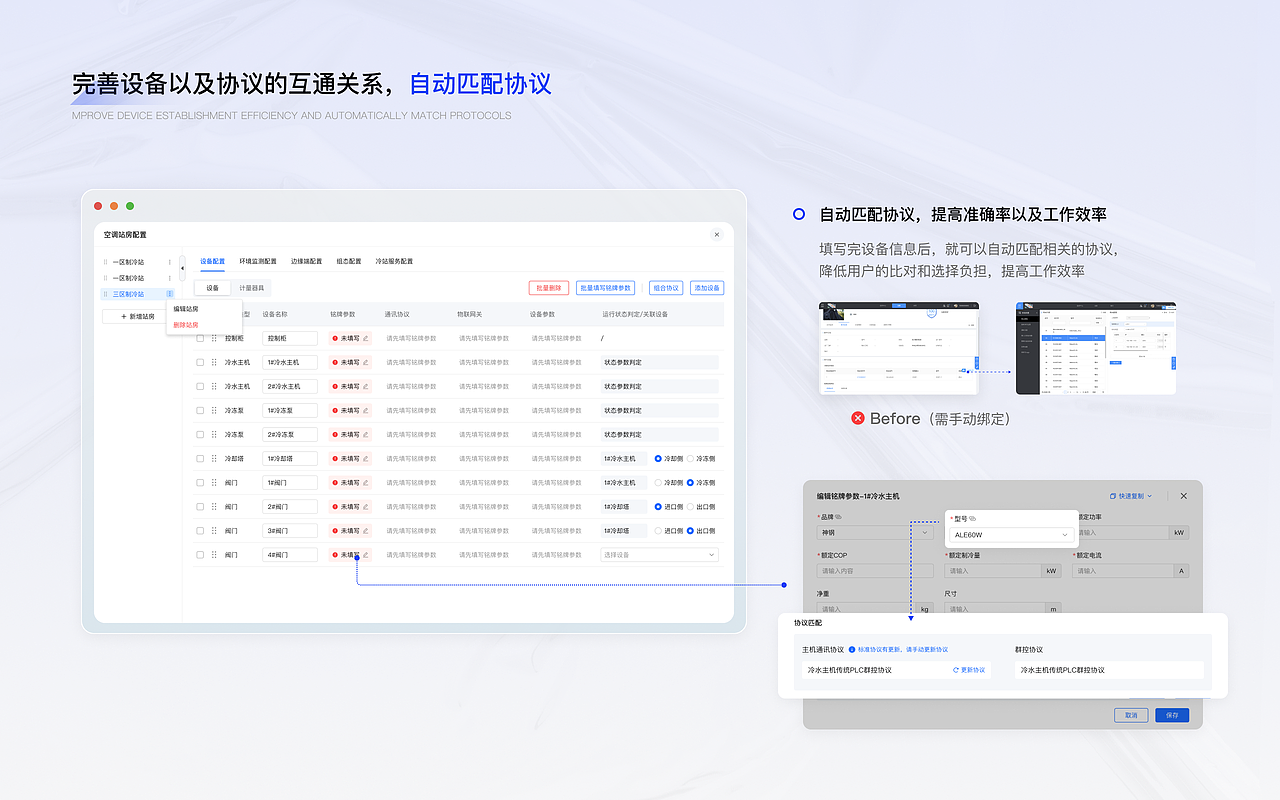This screenshot has height=800, width=1280.
Task: Open the 选择设备 dropdown in the 4#阀门 row
Action: point(659,555)
